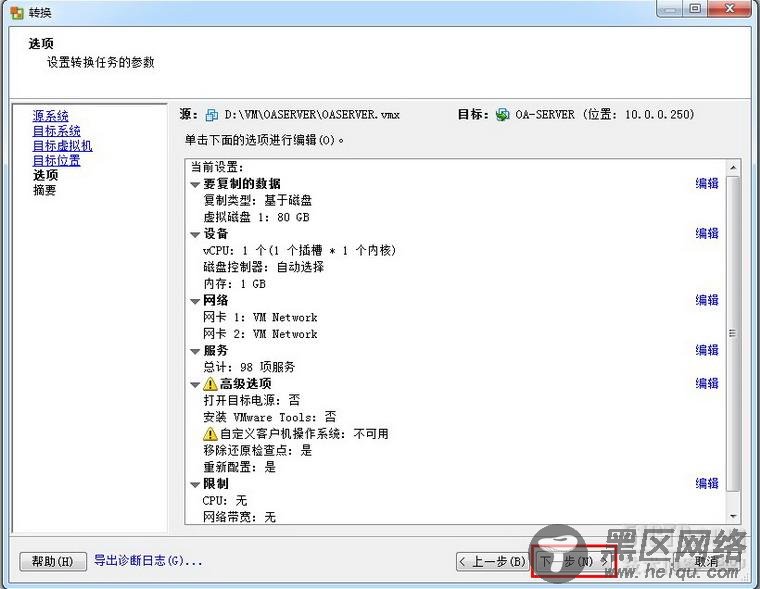The image size is (760, 589).
Task: Click the settings list scrollbar thumb
Action: [733, 334]
